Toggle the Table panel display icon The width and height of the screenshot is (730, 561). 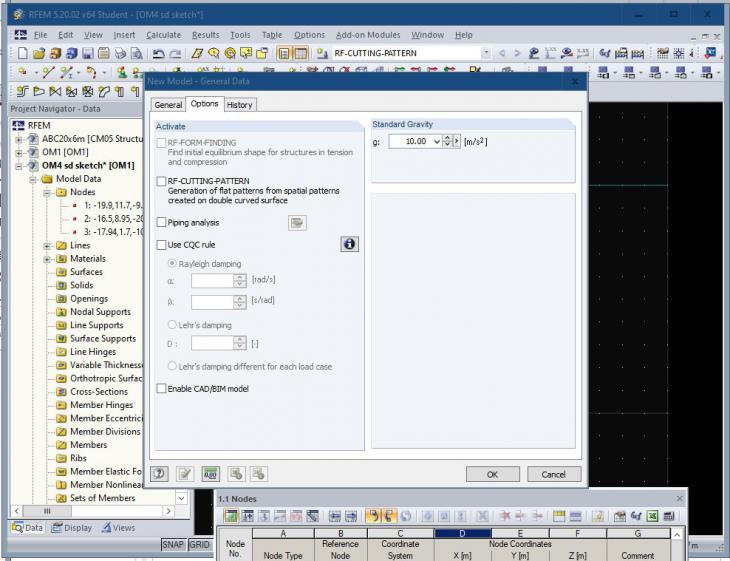tap(301, 53)
